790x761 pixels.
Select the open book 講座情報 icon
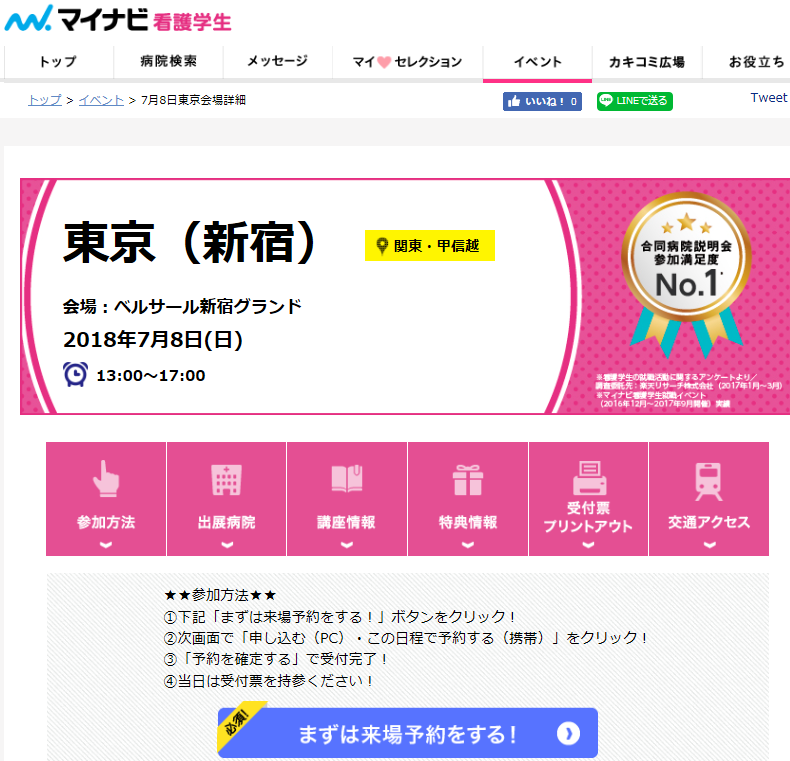[347, 479]
